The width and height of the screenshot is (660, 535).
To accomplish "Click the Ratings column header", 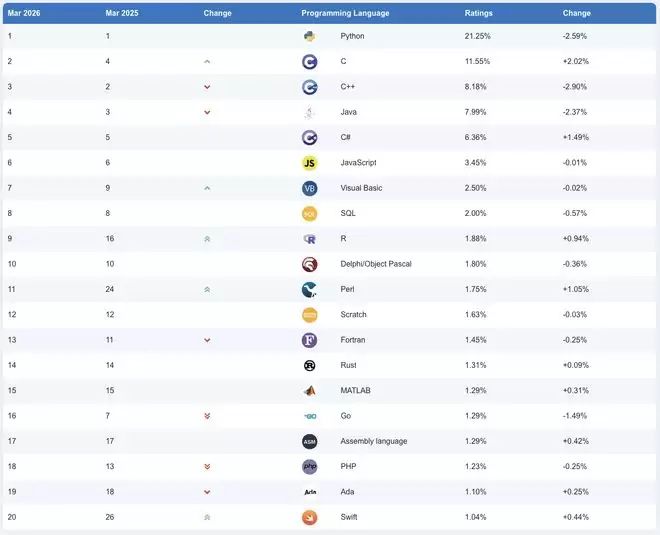I will (478, 13).
